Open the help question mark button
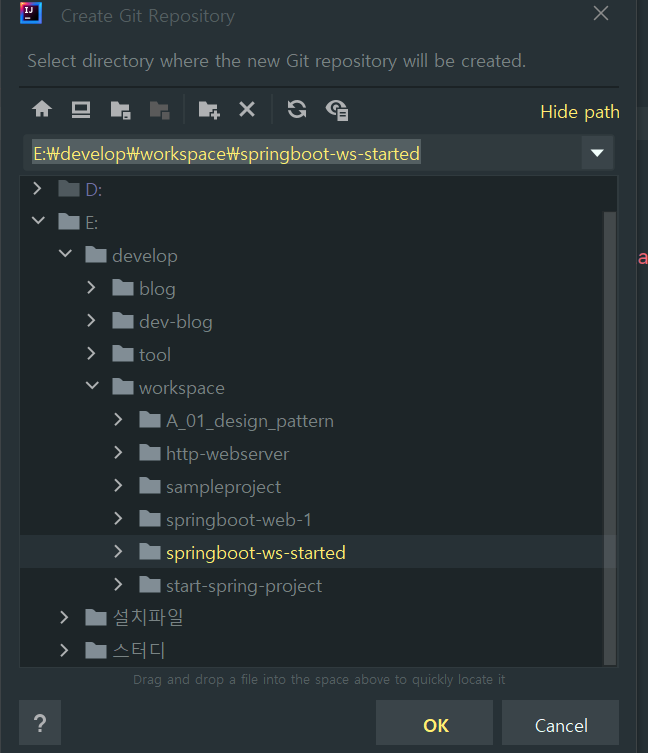 tap(40, 723)
